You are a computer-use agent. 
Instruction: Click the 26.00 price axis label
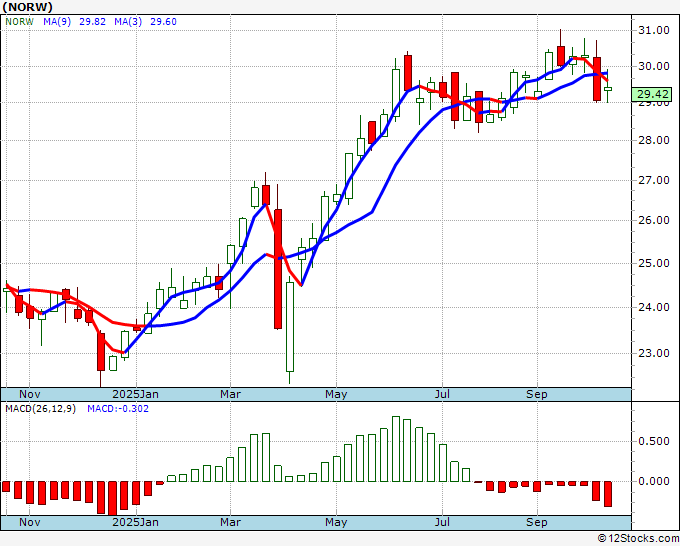pyautogui.click(x=654, y=220)
